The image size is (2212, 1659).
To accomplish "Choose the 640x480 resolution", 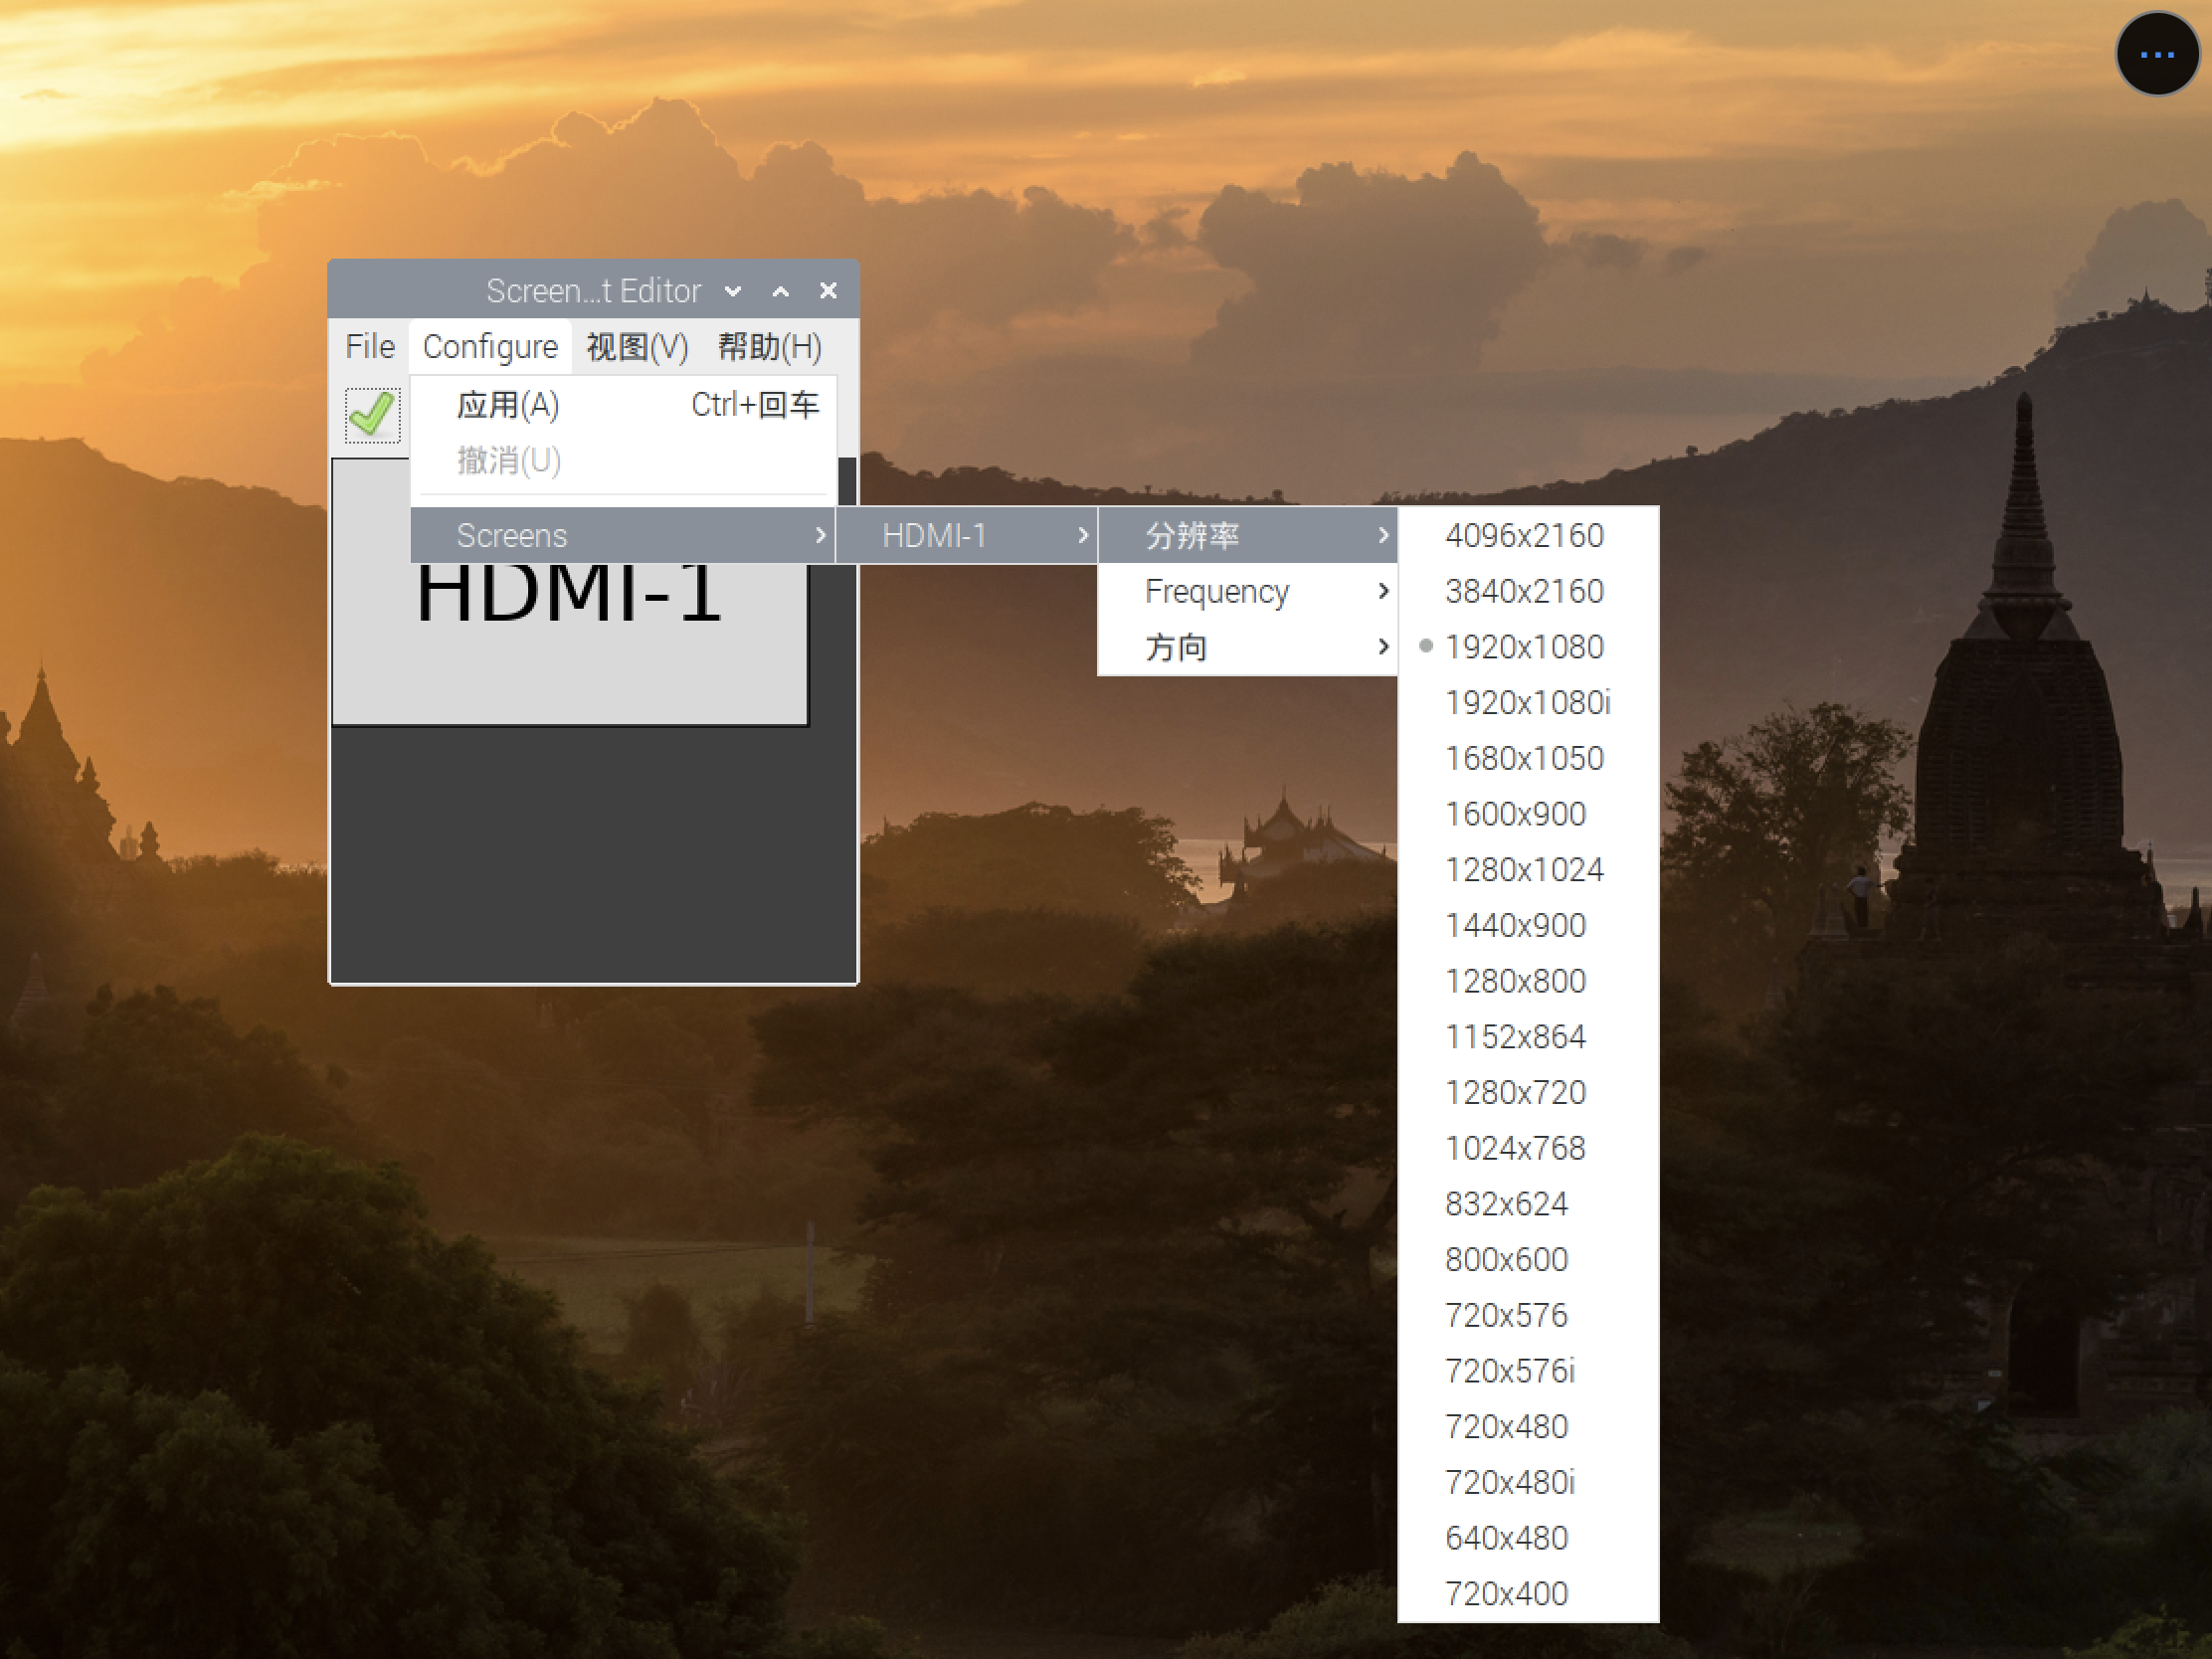I will click(1528, 1537).
